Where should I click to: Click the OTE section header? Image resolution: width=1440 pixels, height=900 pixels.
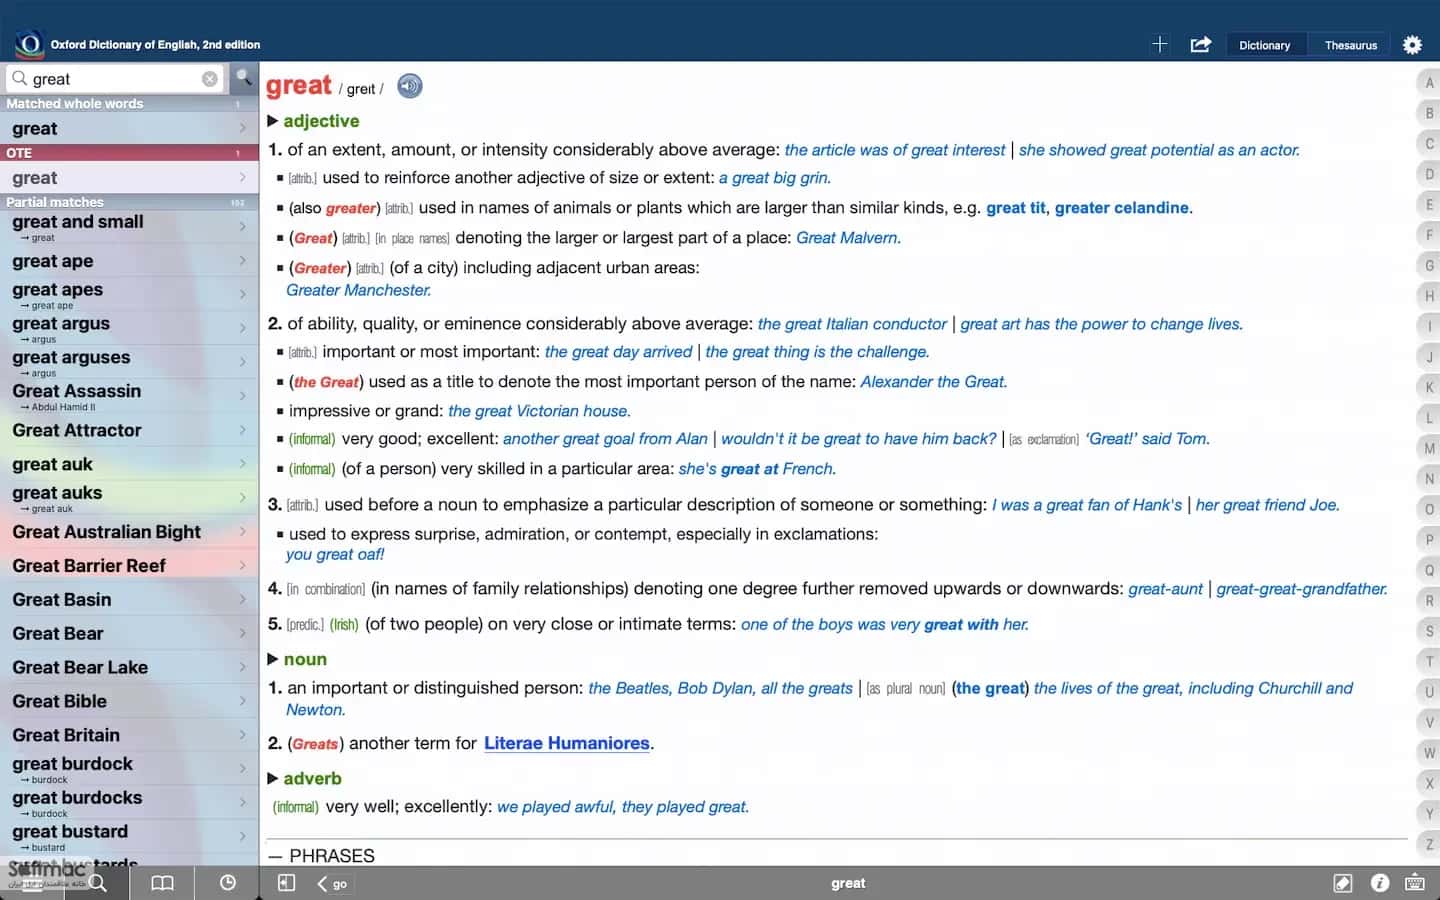pyautogui.click(x=129, y=153)
